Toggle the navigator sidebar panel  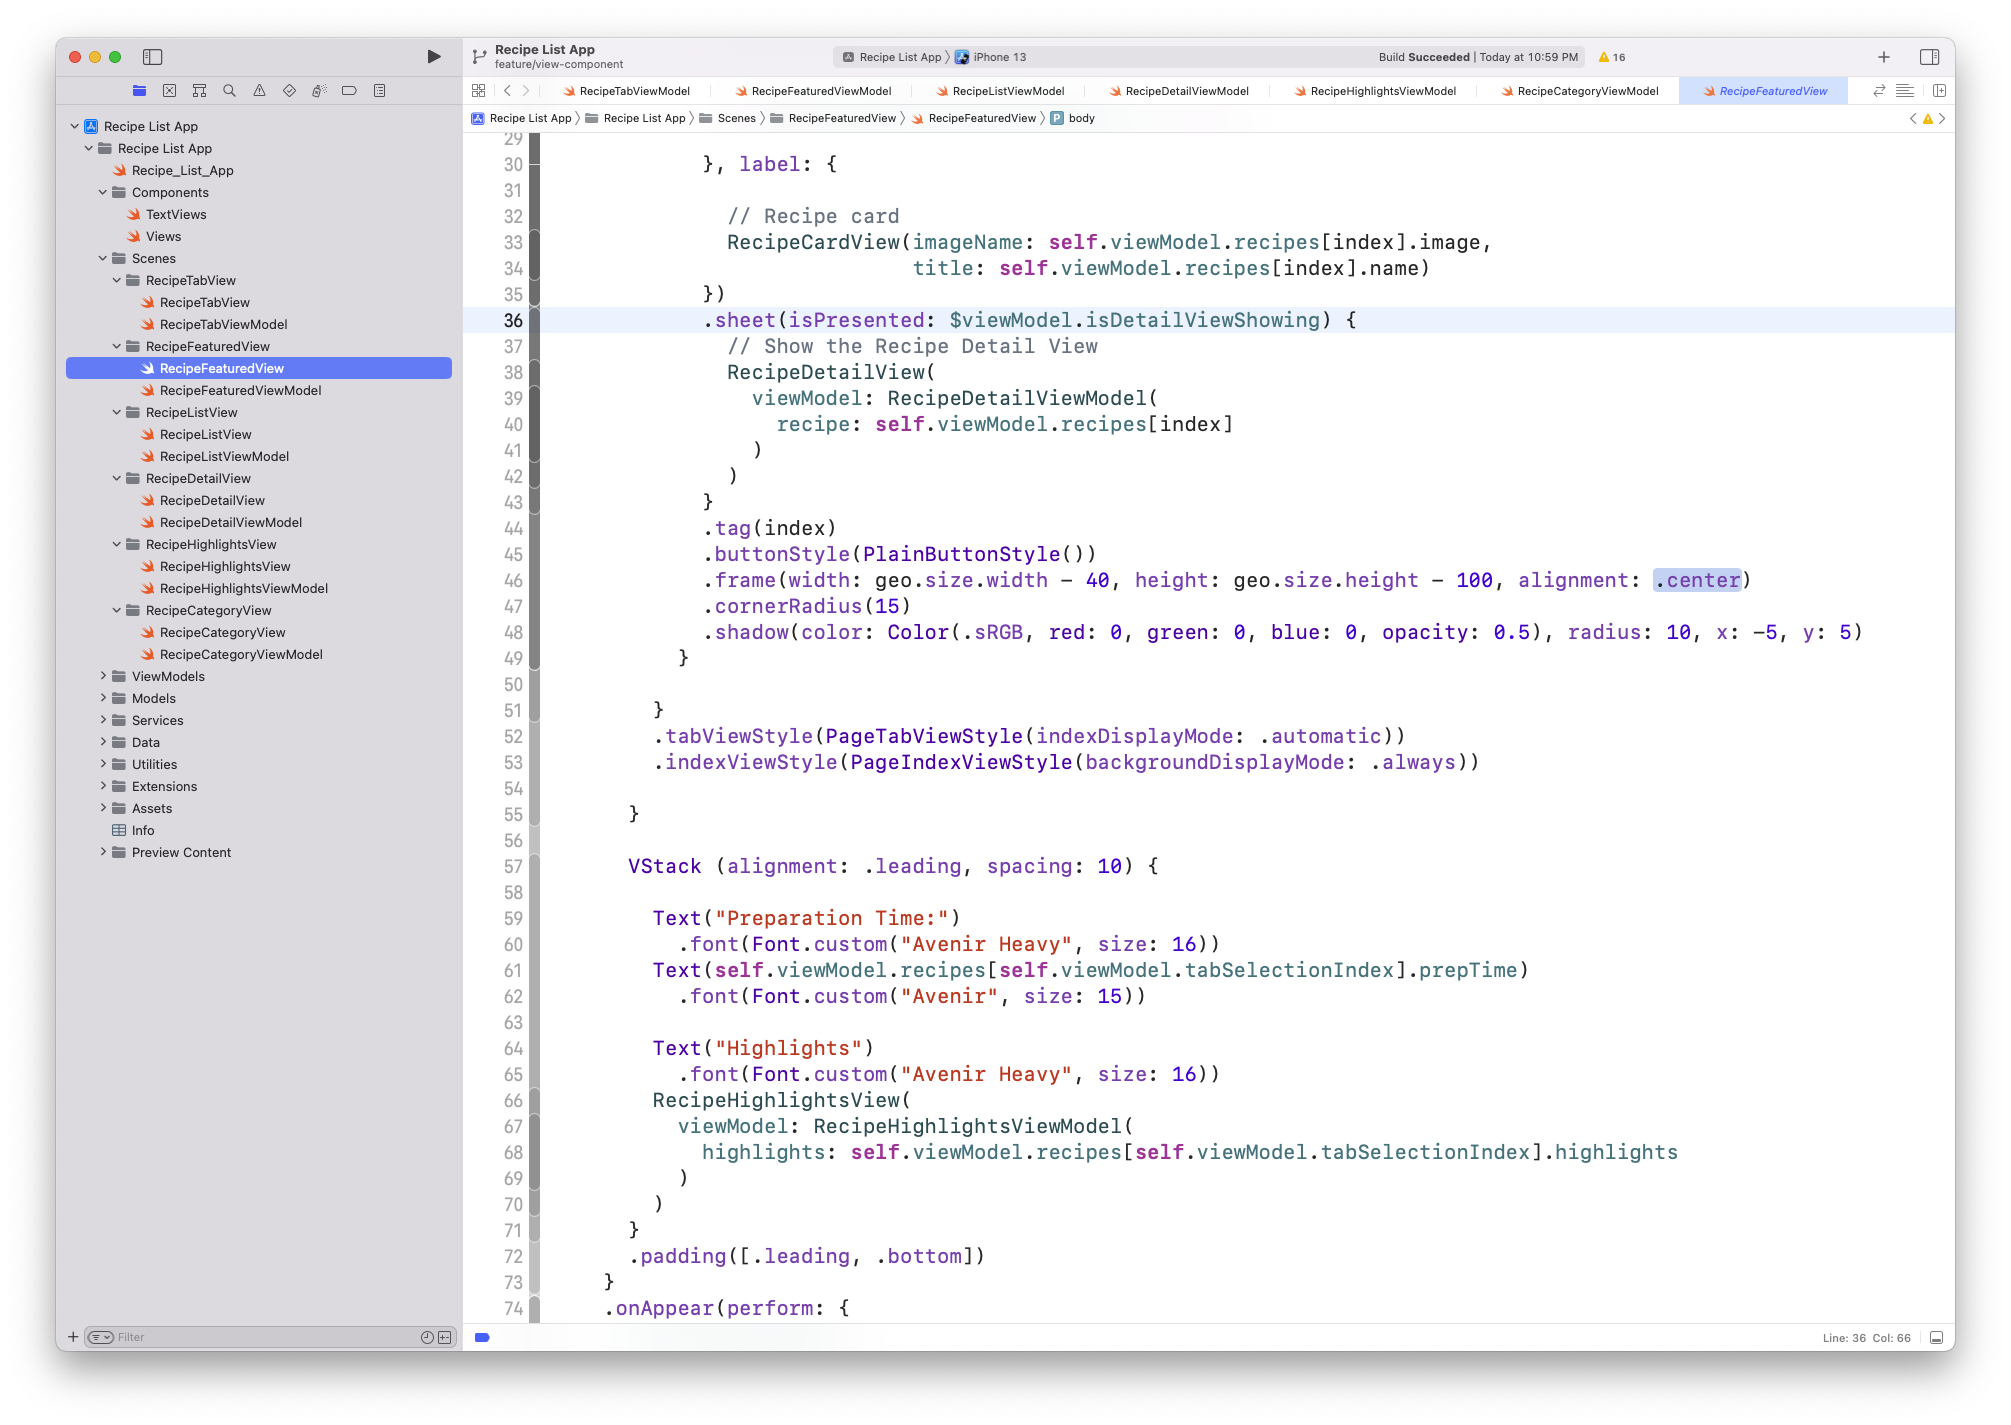click(153, 57)
